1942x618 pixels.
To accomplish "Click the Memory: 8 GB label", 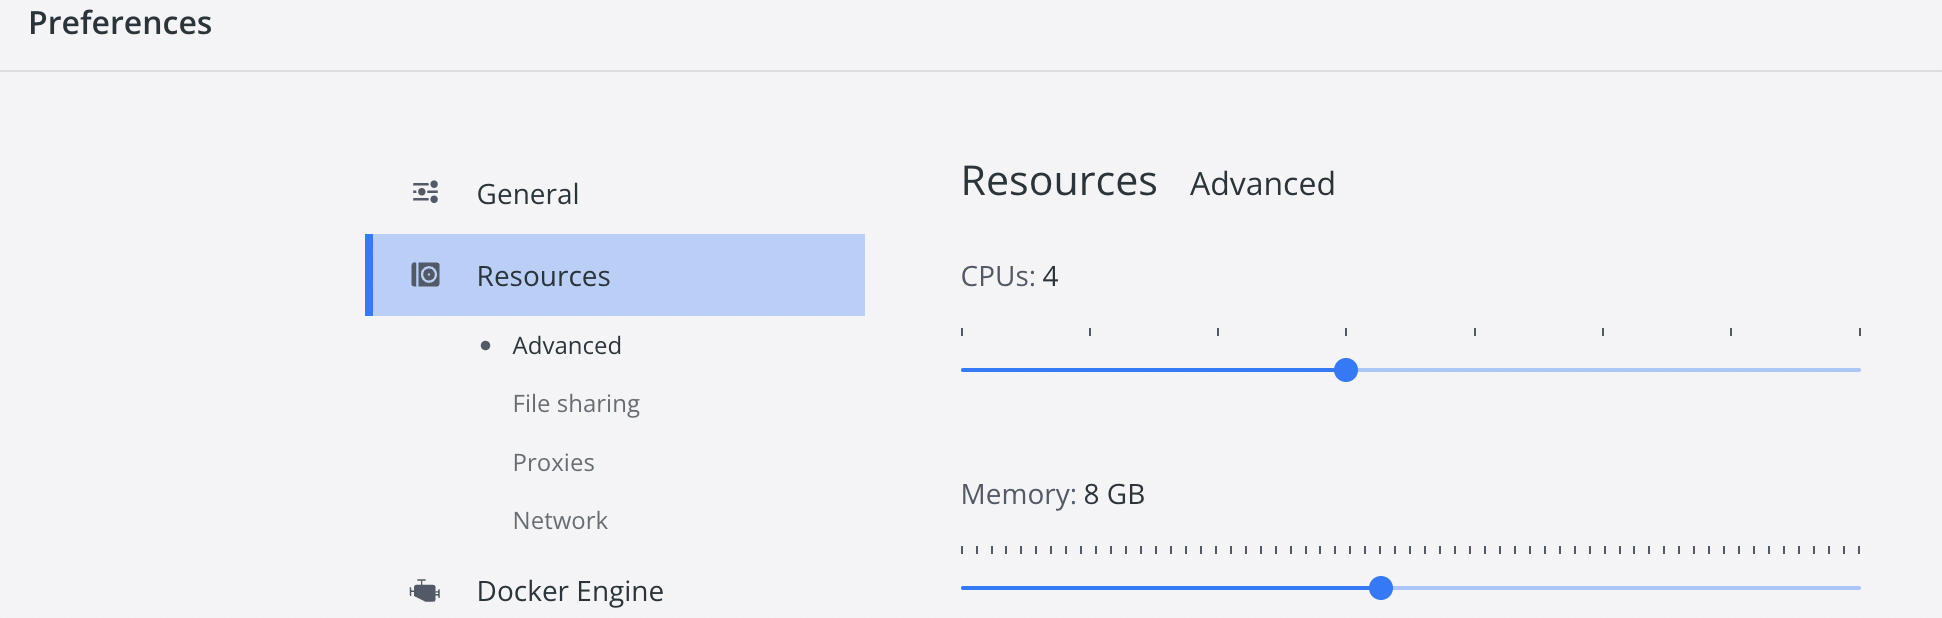I will click(1052, 493).
